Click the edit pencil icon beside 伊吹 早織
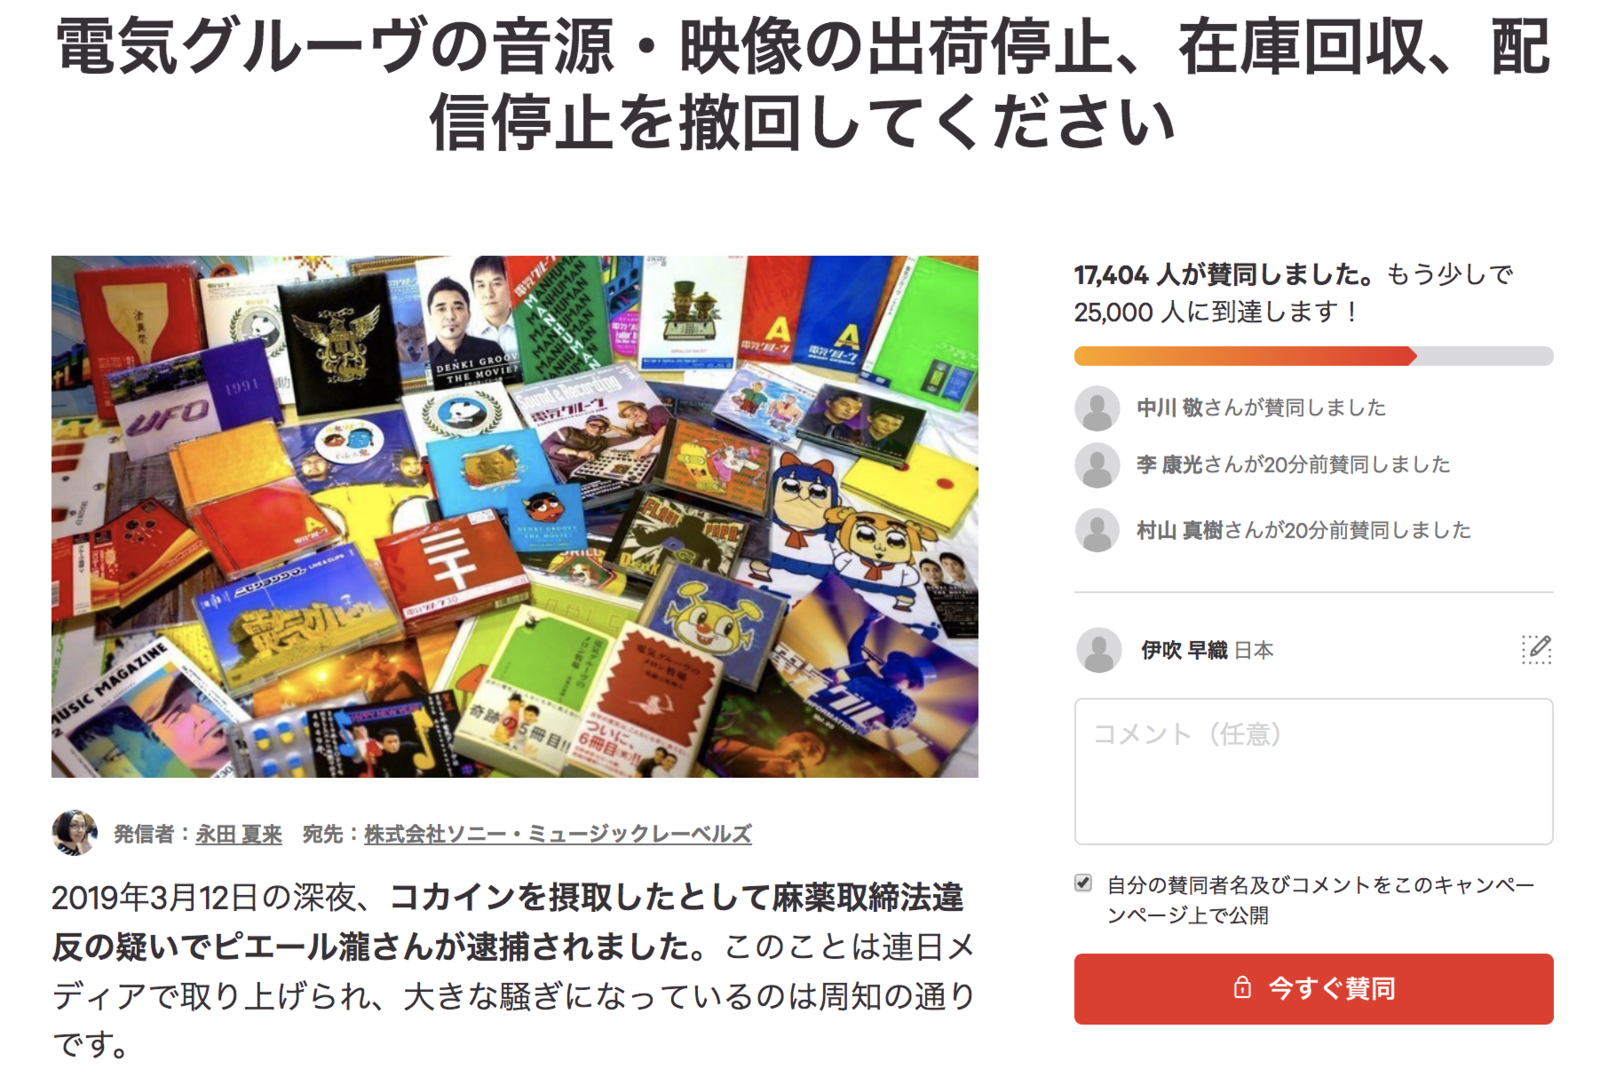This screenshot has height=1085, width=1600. pyautogui.click(x=1536, y=649)
